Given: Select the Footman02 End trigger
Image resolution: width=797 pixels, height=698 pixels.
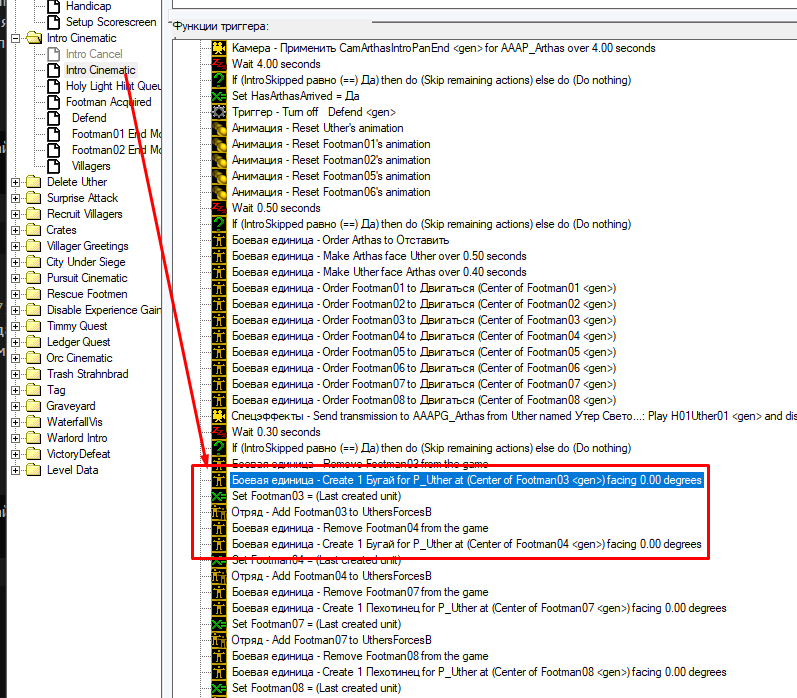Looking at the screenshot, I should click(x=116, y=150).
